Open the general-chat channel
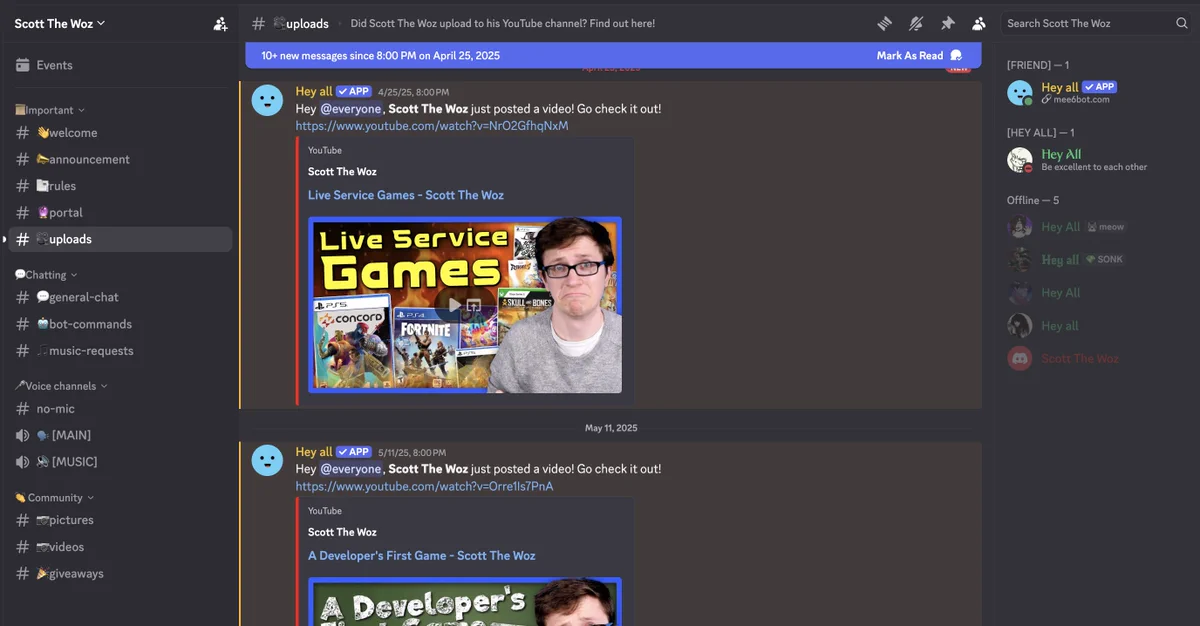 click(x=120, y=297)
